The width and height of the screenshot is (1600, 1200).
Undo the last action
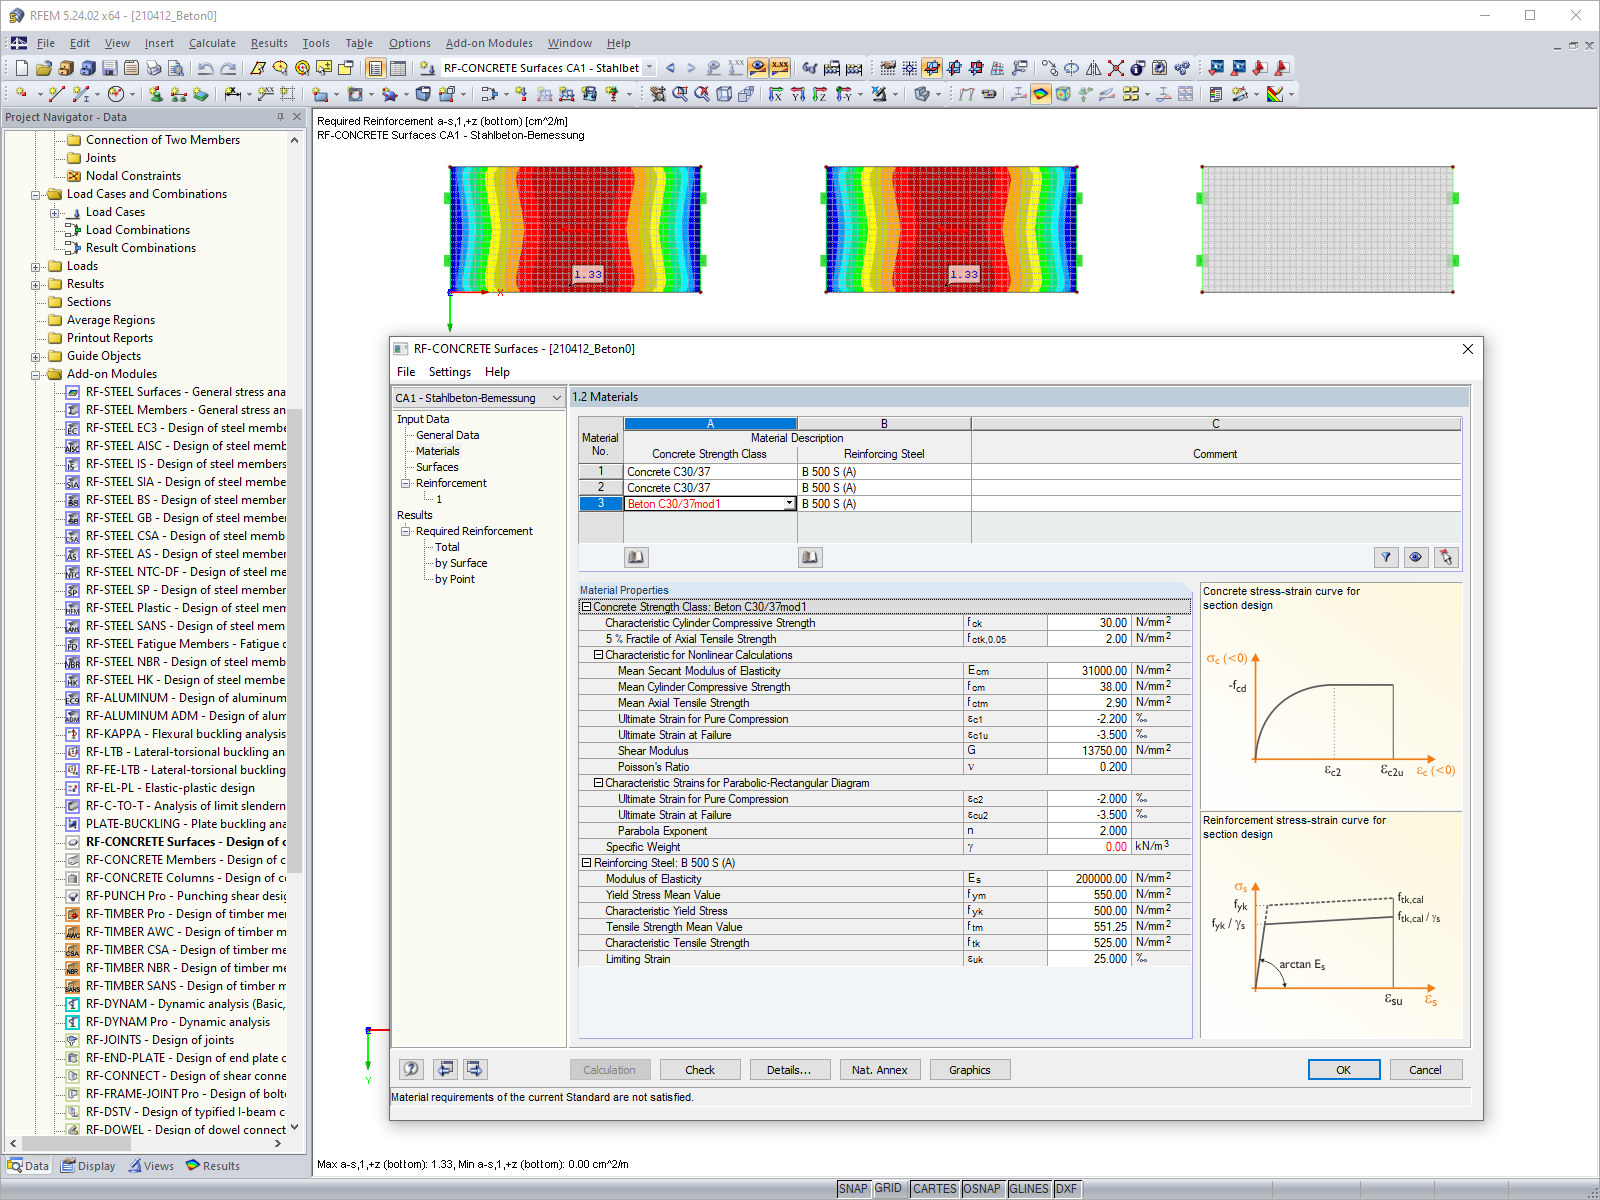(206, 67)
